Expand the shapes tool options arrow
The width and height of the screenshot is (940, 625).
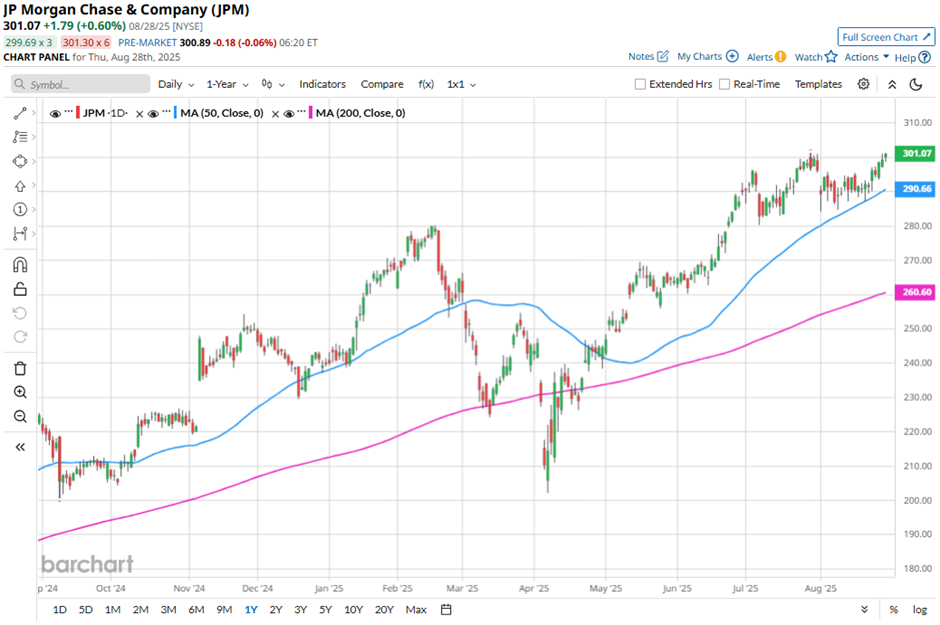34,162
